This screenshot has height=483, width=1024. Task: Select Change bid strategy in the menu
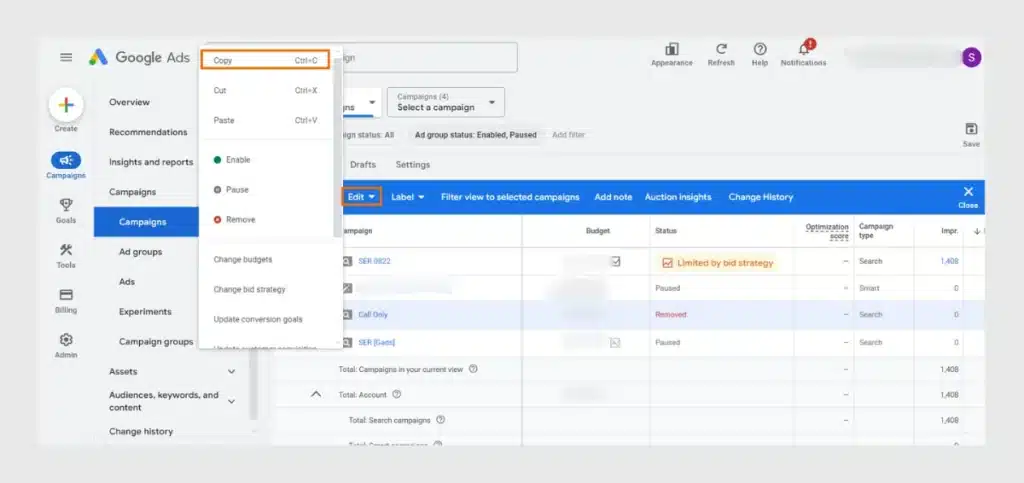265,289
